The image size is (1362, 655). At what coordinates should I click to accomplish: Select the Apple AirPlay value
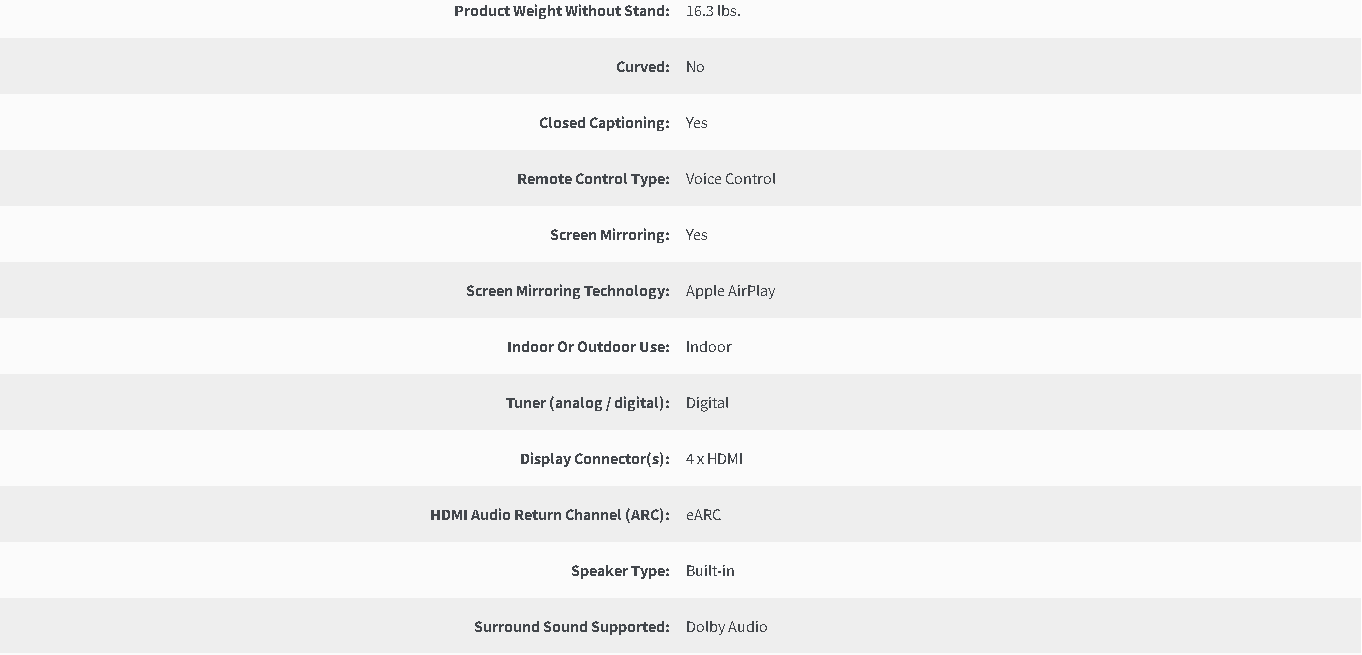point(730,291)
